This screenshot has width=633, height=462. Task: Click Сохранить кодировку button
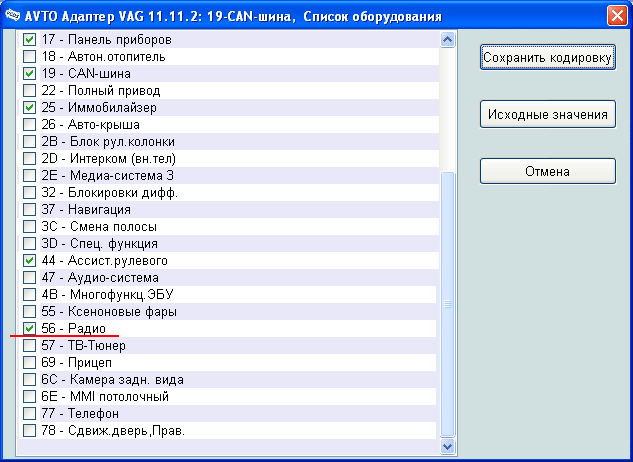[x=547, y=58]
